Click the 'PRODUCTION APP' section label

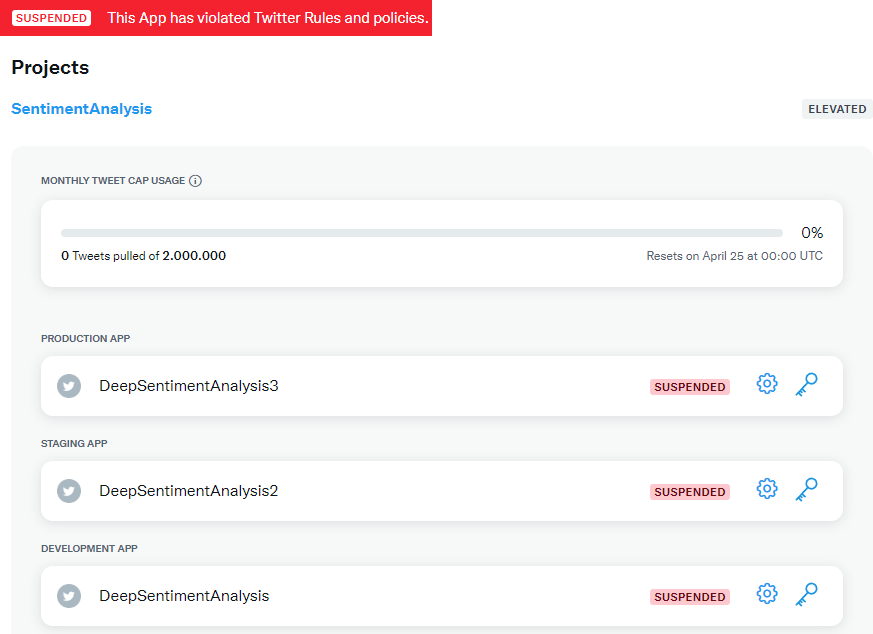point(85,338)
